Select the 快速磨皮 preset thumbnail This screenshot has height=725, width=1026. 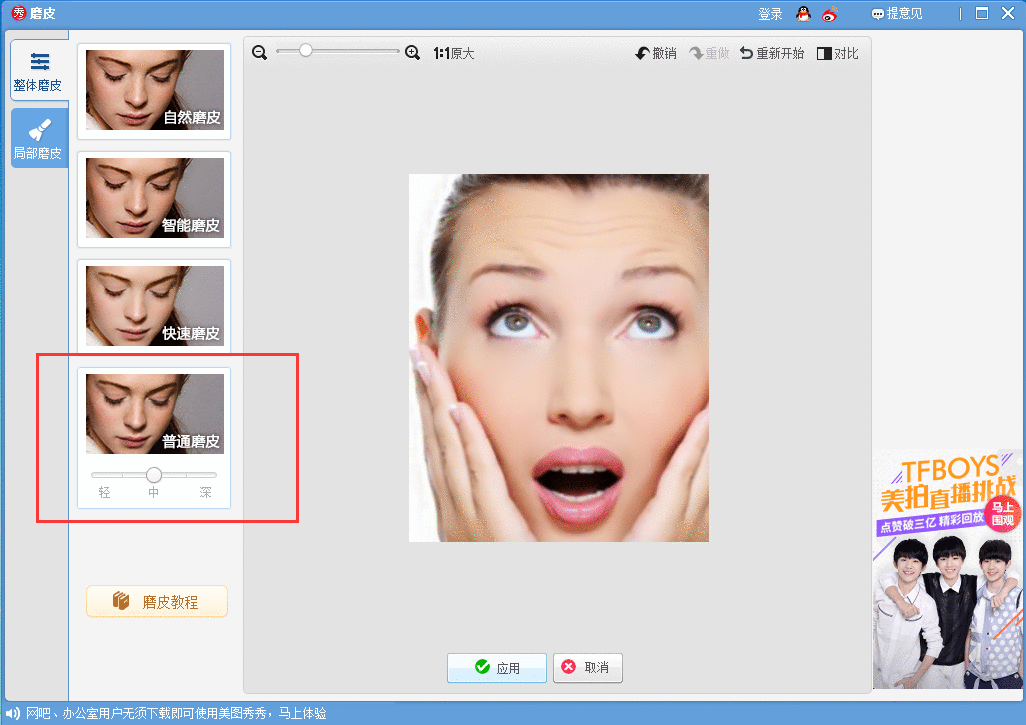point(154,306)
